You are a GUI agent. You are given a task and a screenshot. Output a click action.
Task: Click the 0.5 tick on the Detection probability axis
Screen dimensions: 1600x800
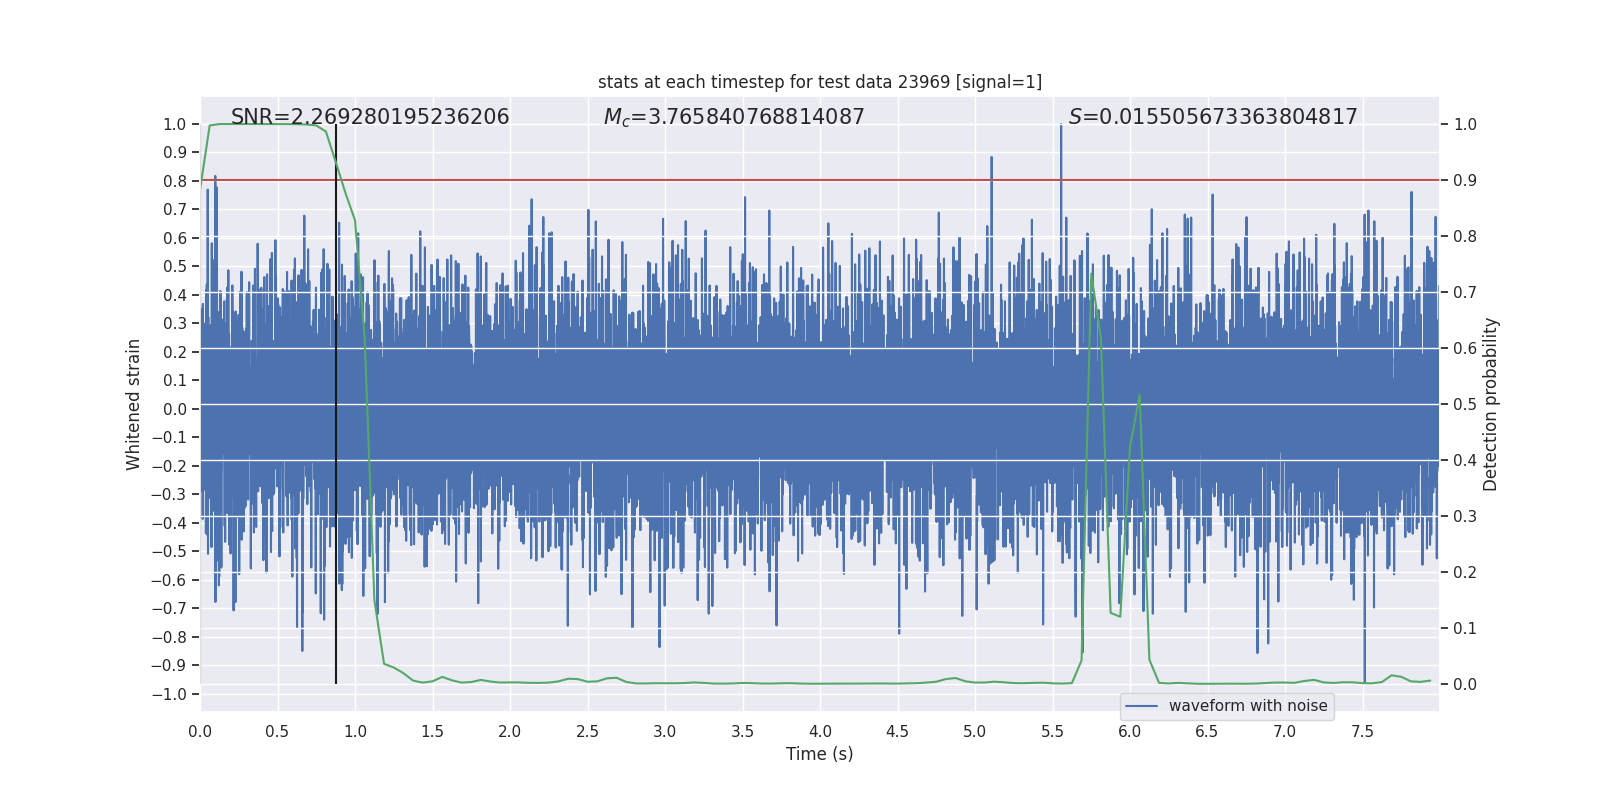(x=1465, y=405)
